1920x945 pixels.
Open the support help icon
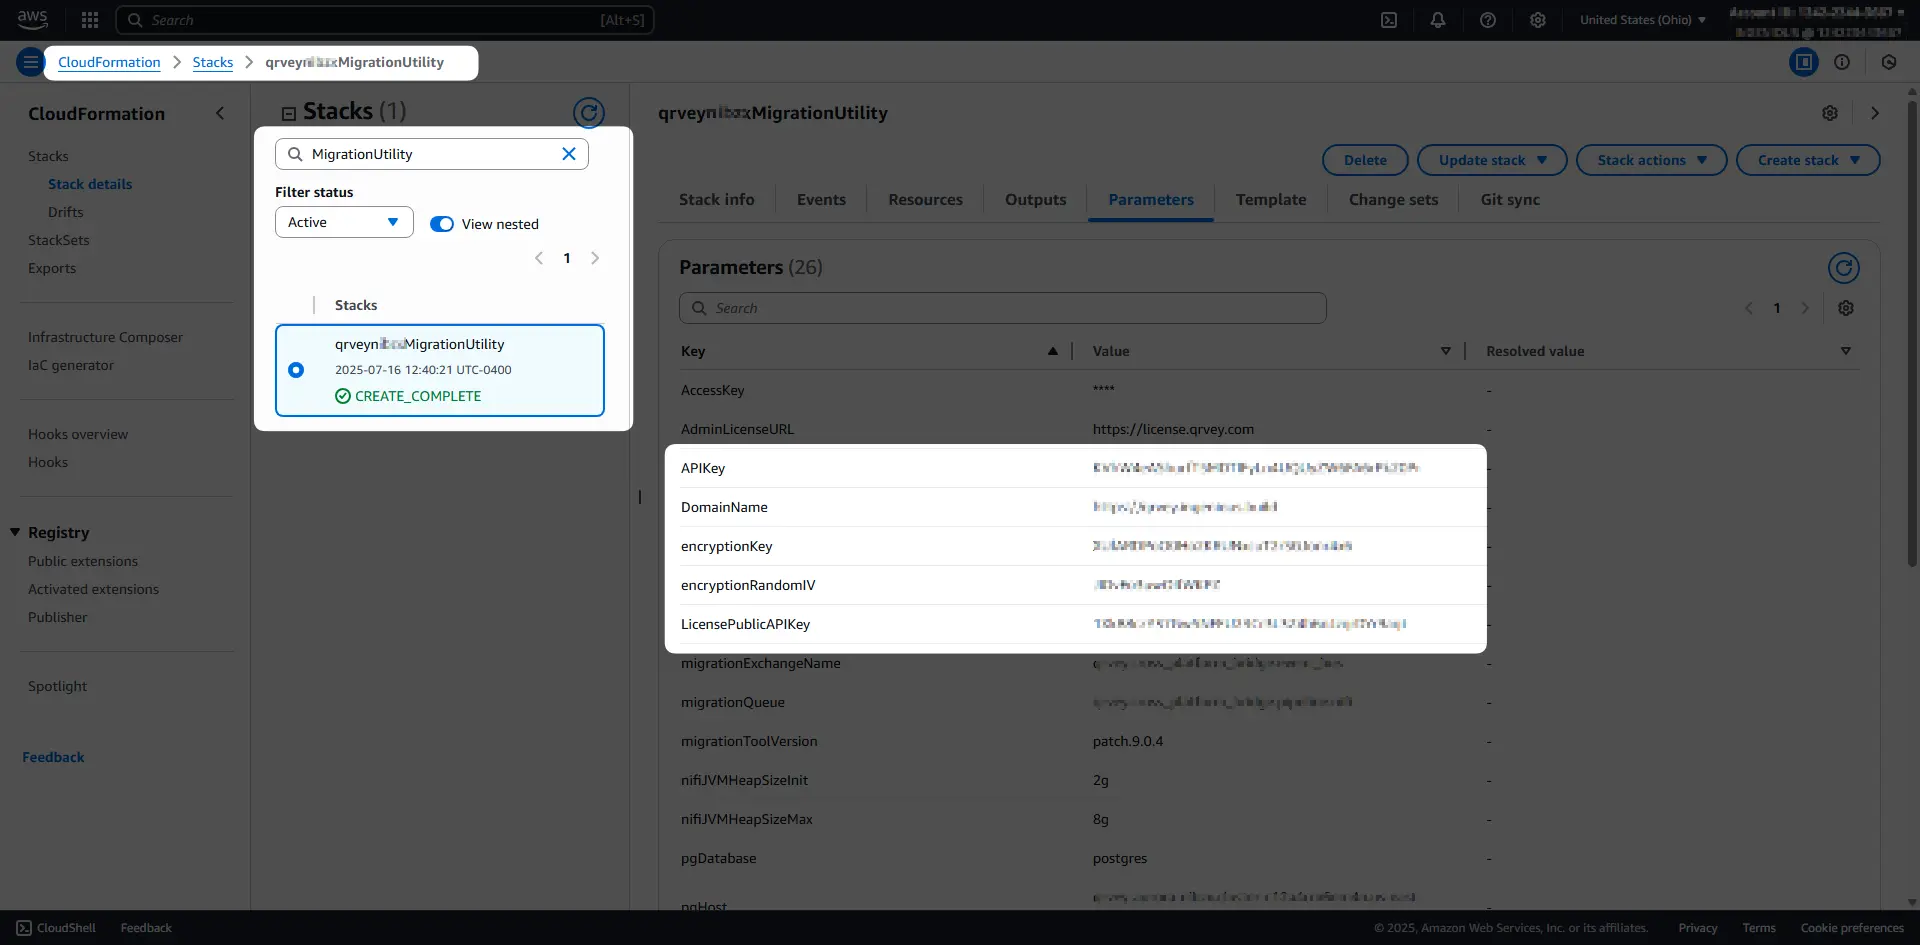tap(1488, 20)
